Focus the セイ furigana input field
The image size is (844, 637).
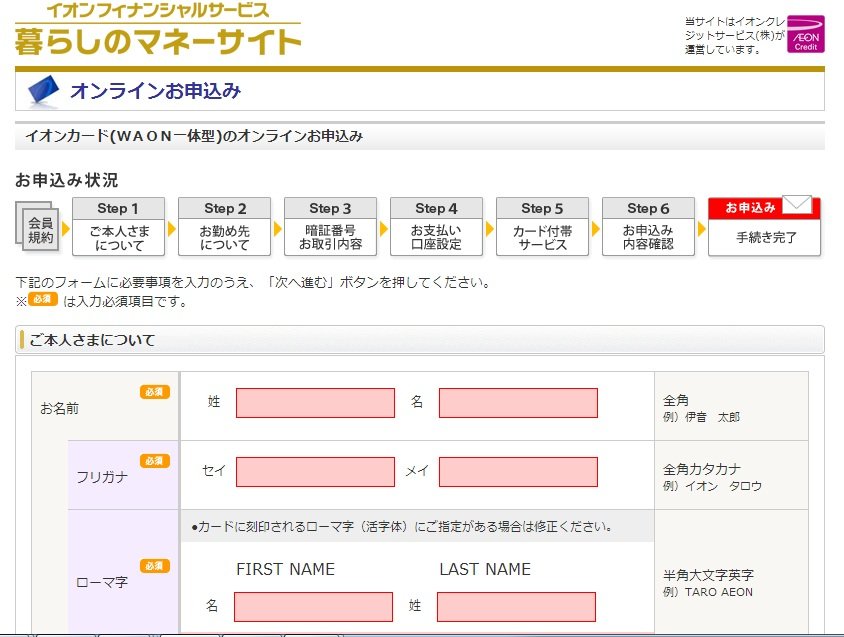click(x=315, y=472)
